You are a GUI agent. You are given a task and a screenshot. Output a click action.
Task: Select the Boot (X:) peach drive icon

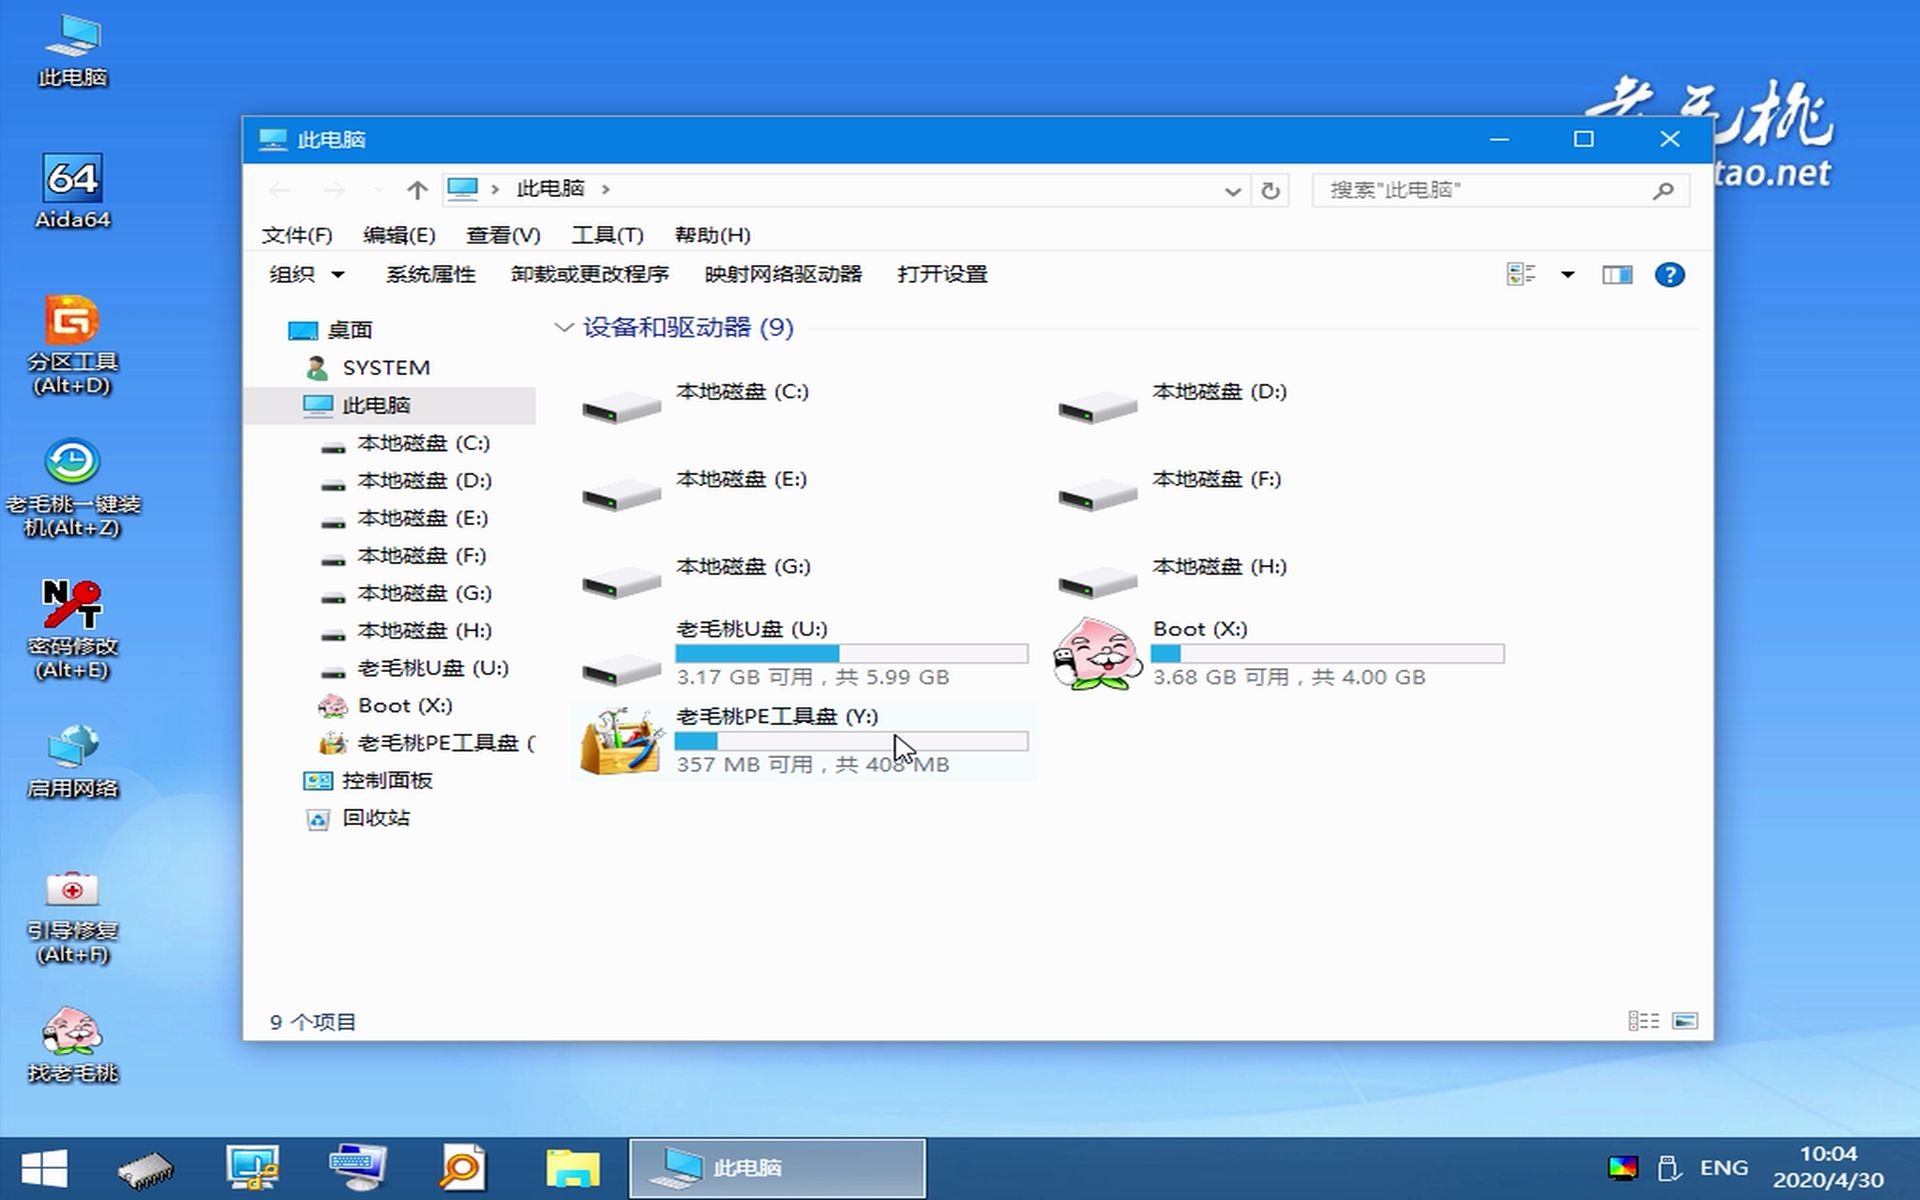click(1097, 653)
